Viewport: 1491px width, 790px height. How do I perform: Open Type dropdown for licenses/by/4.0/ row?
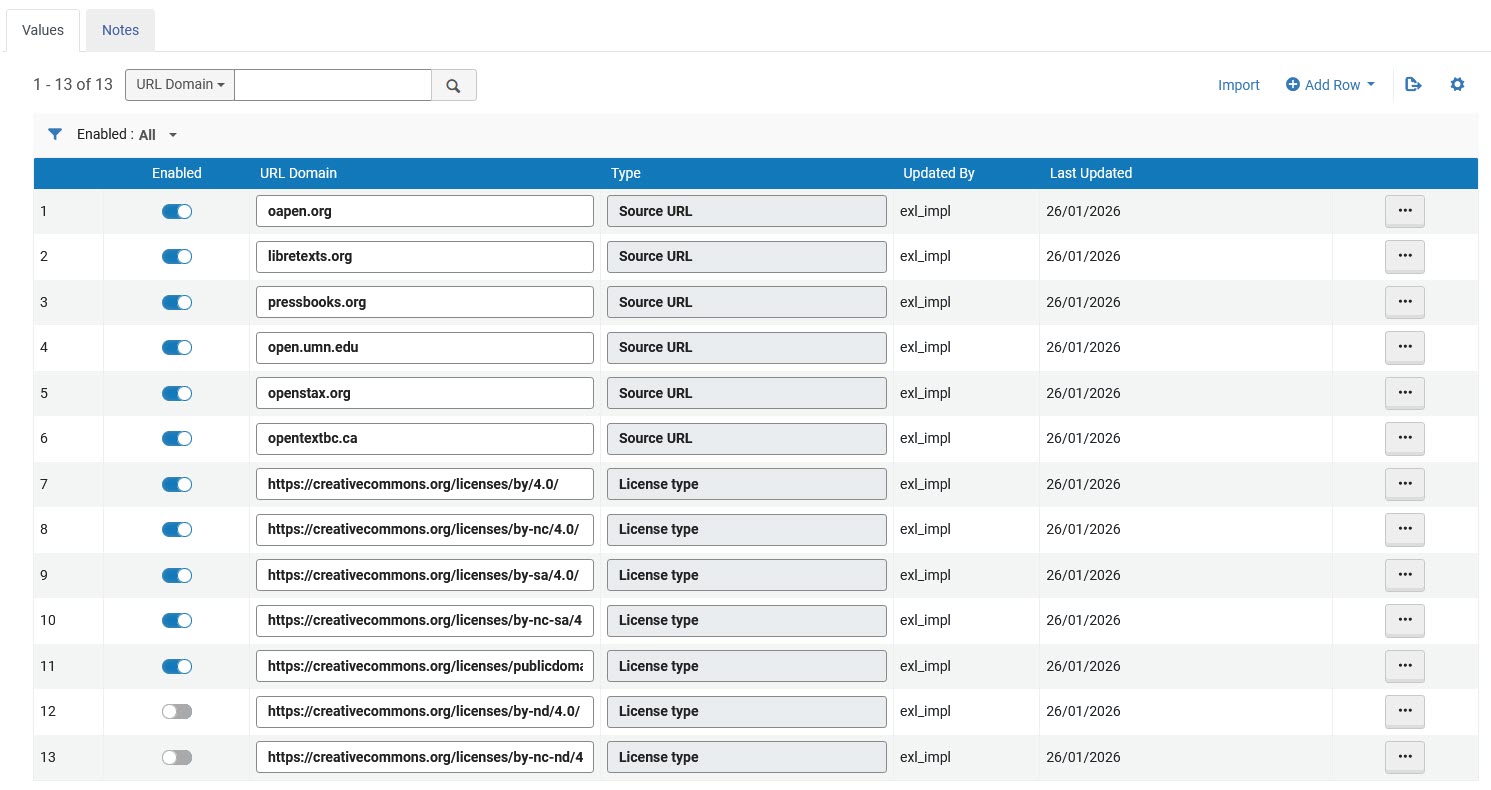tap(747, 484)
